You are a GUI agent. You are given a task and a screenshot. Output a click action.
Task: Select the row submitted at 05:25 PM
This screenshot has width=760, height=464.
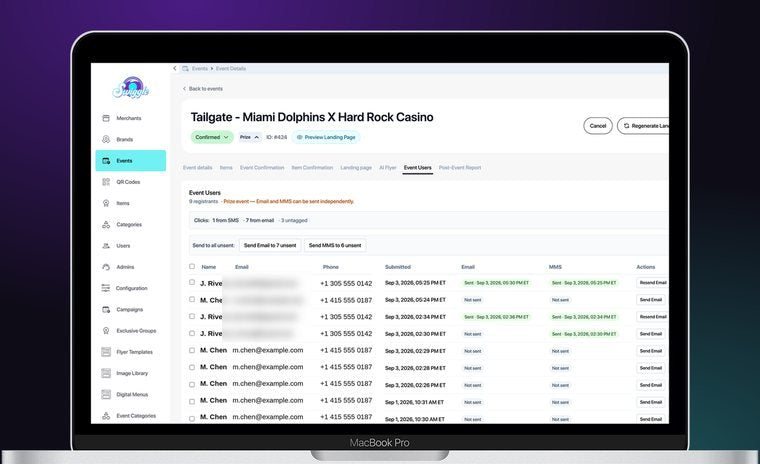192,282
